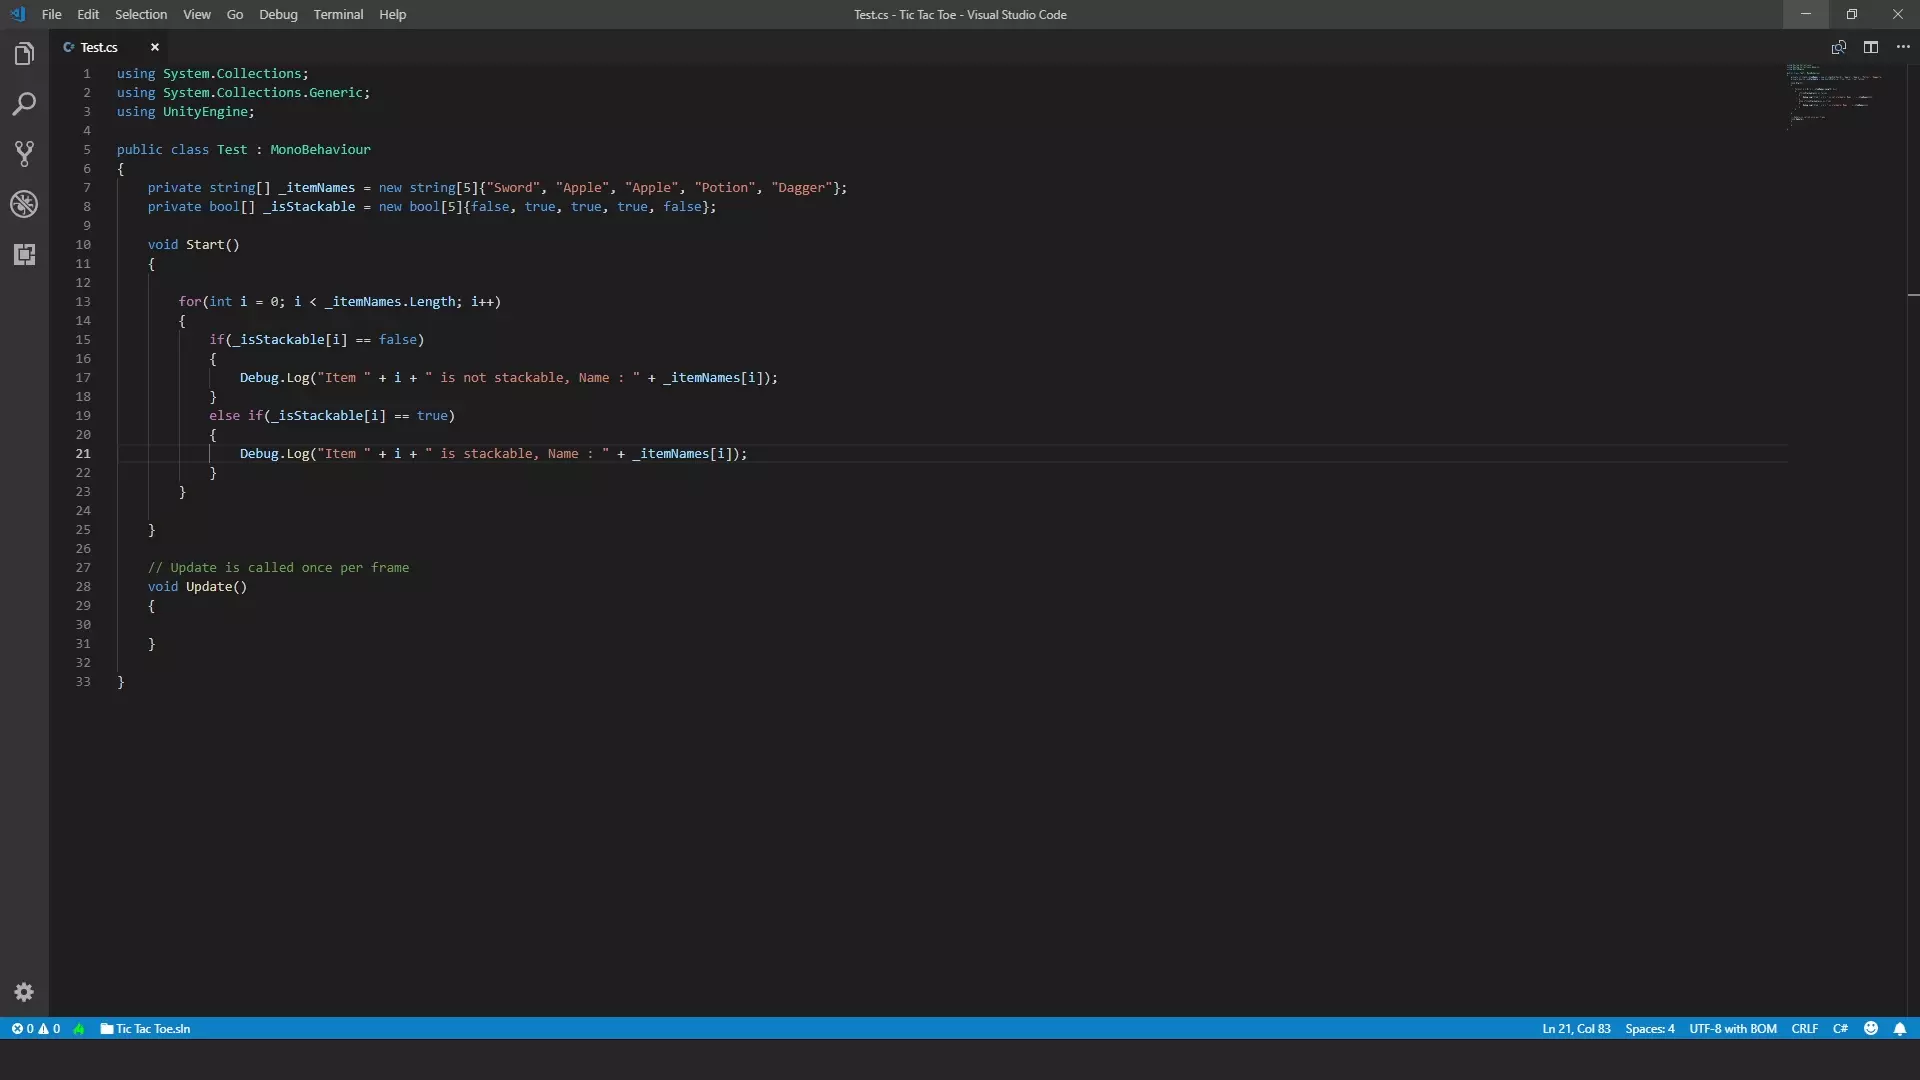
Task: Open the Edit menu
Action: coord(88,14)
